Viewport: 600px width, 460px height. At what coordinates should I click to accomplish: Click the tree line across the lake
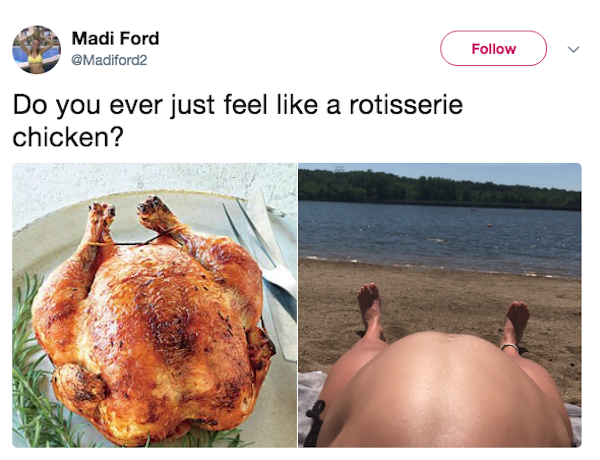coord(440,190)
